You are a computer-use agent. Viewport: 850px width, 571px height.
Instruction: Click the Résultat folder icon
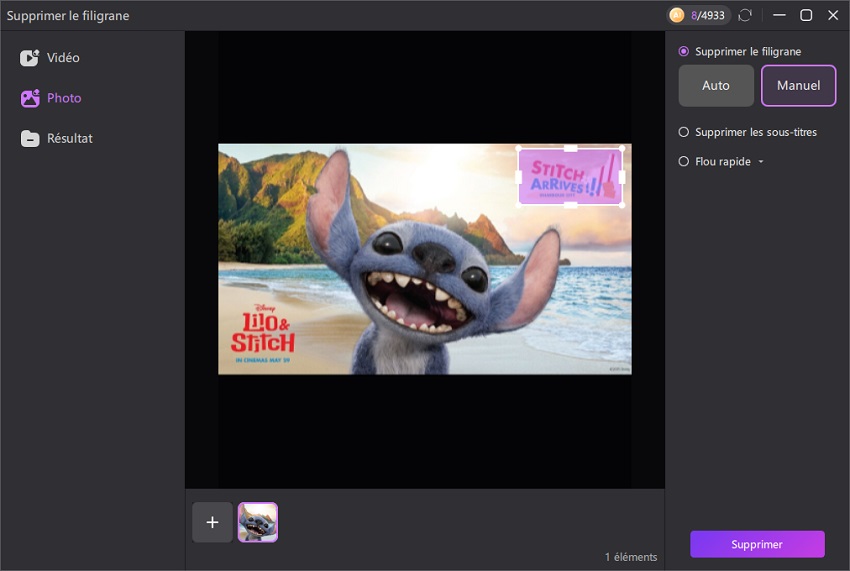[30, 139]
